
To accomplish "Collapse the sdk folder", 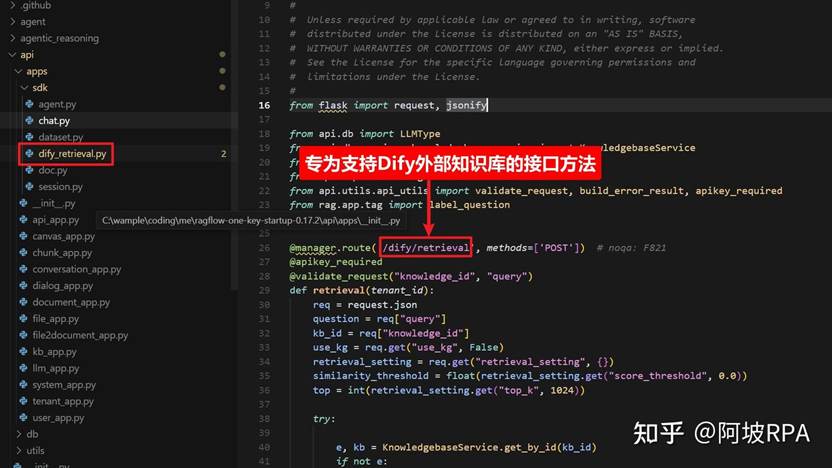I will [24, 88].
